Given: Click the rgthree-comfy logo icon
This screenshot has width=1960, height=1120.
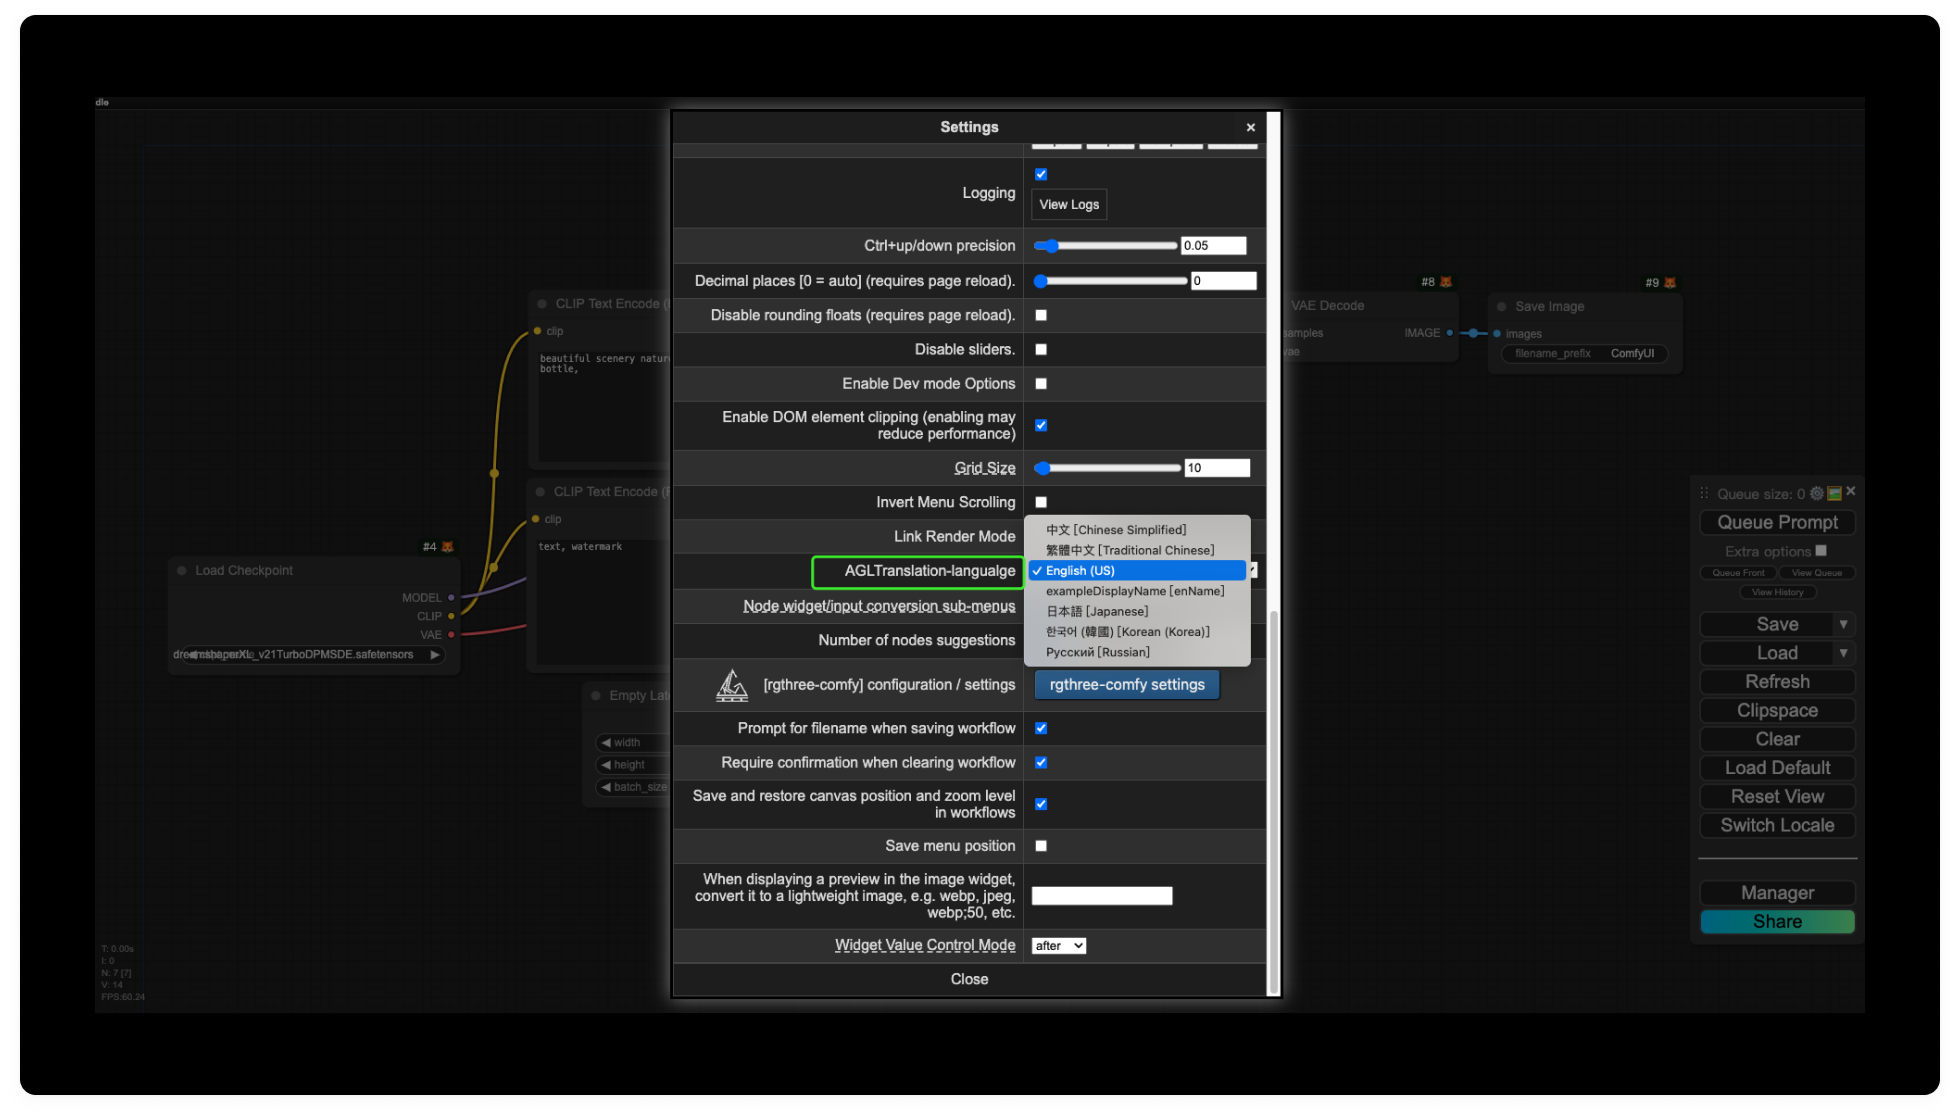Looking at the screenshot, I should 732,685.
